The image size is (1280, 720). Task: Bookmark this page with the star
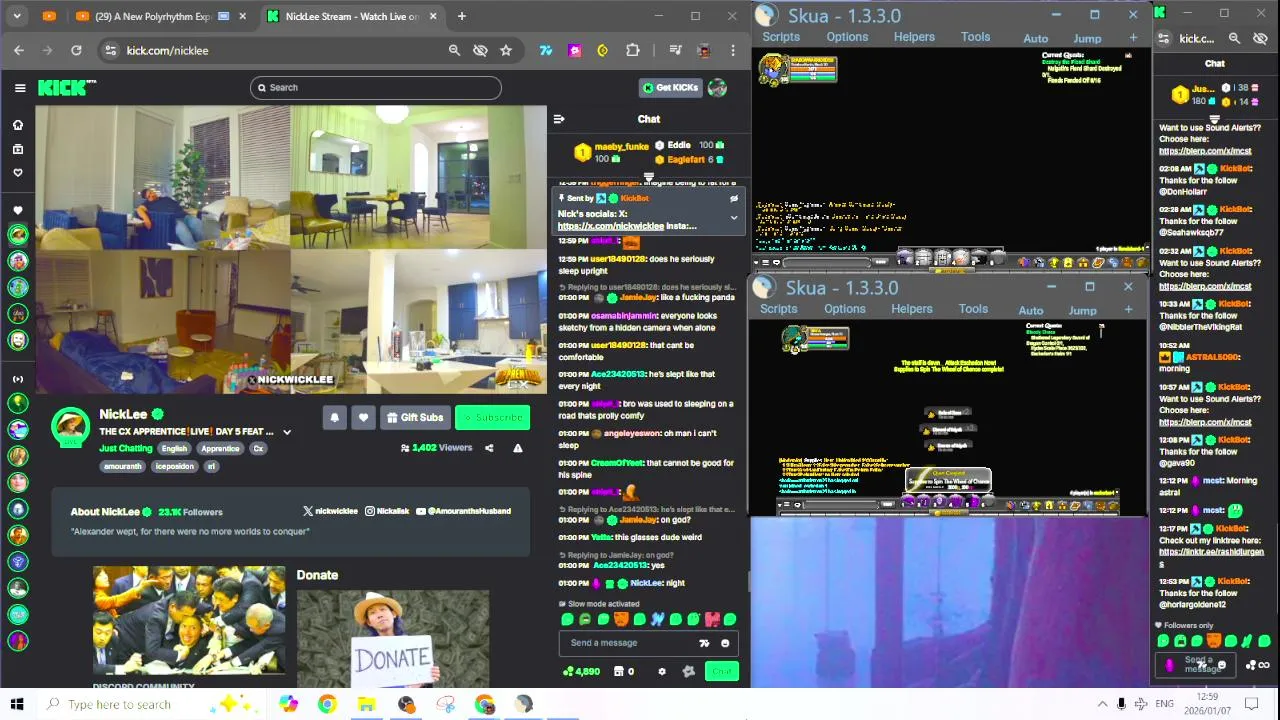tap(506, 50)
